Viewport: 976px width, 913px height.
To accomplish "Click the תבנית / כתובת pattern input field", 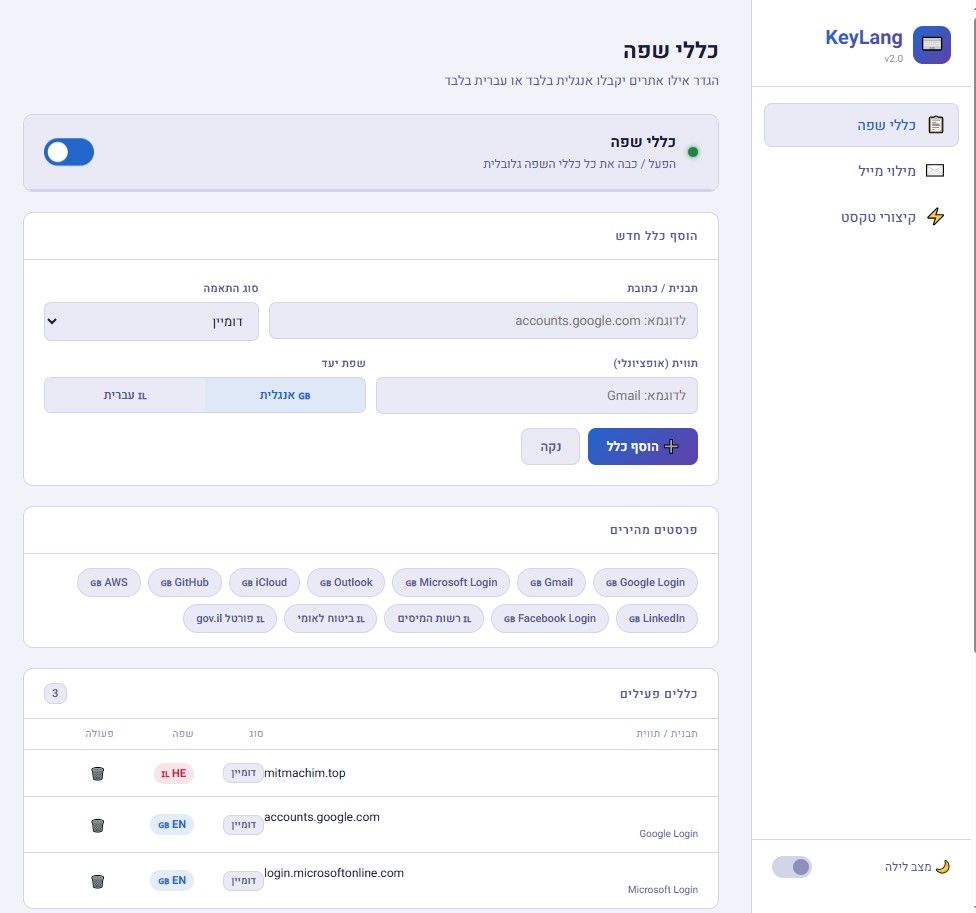I will [483, 321].
